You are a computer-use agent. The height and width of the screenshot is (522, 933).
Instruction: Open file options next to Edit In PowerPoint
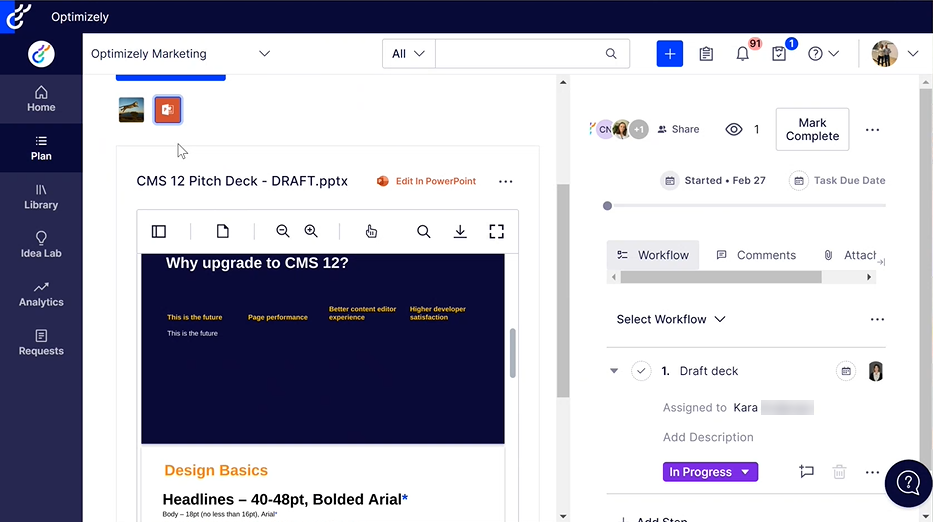click(506, 182)
